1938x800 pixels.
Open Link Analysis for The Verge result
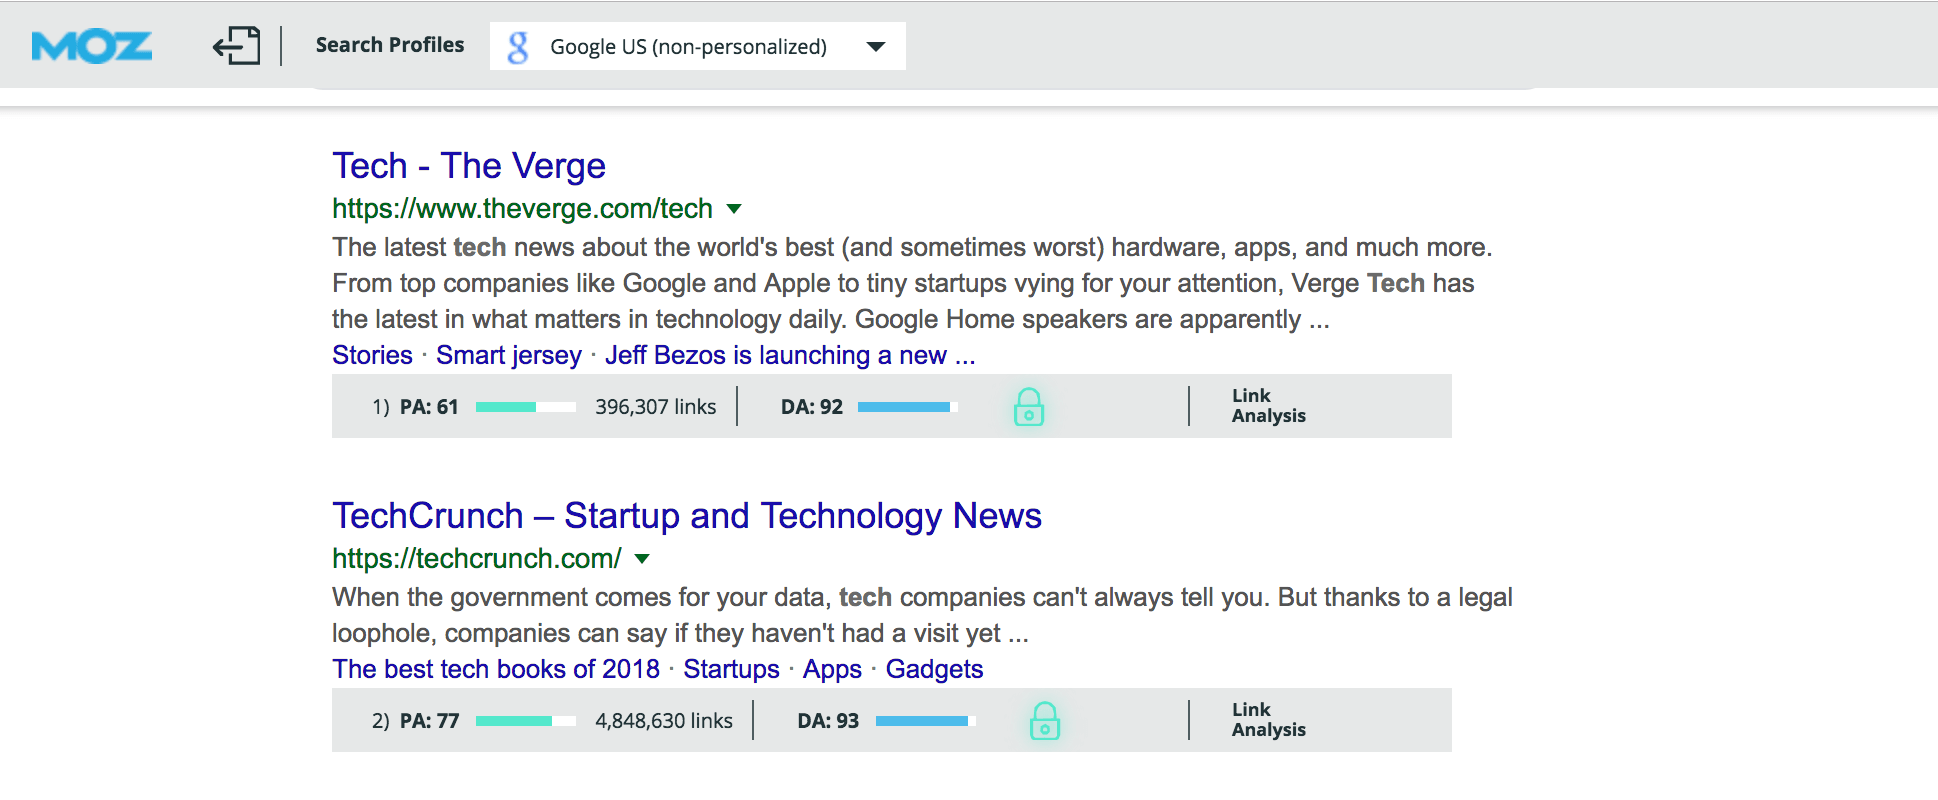click(1268, 406)
